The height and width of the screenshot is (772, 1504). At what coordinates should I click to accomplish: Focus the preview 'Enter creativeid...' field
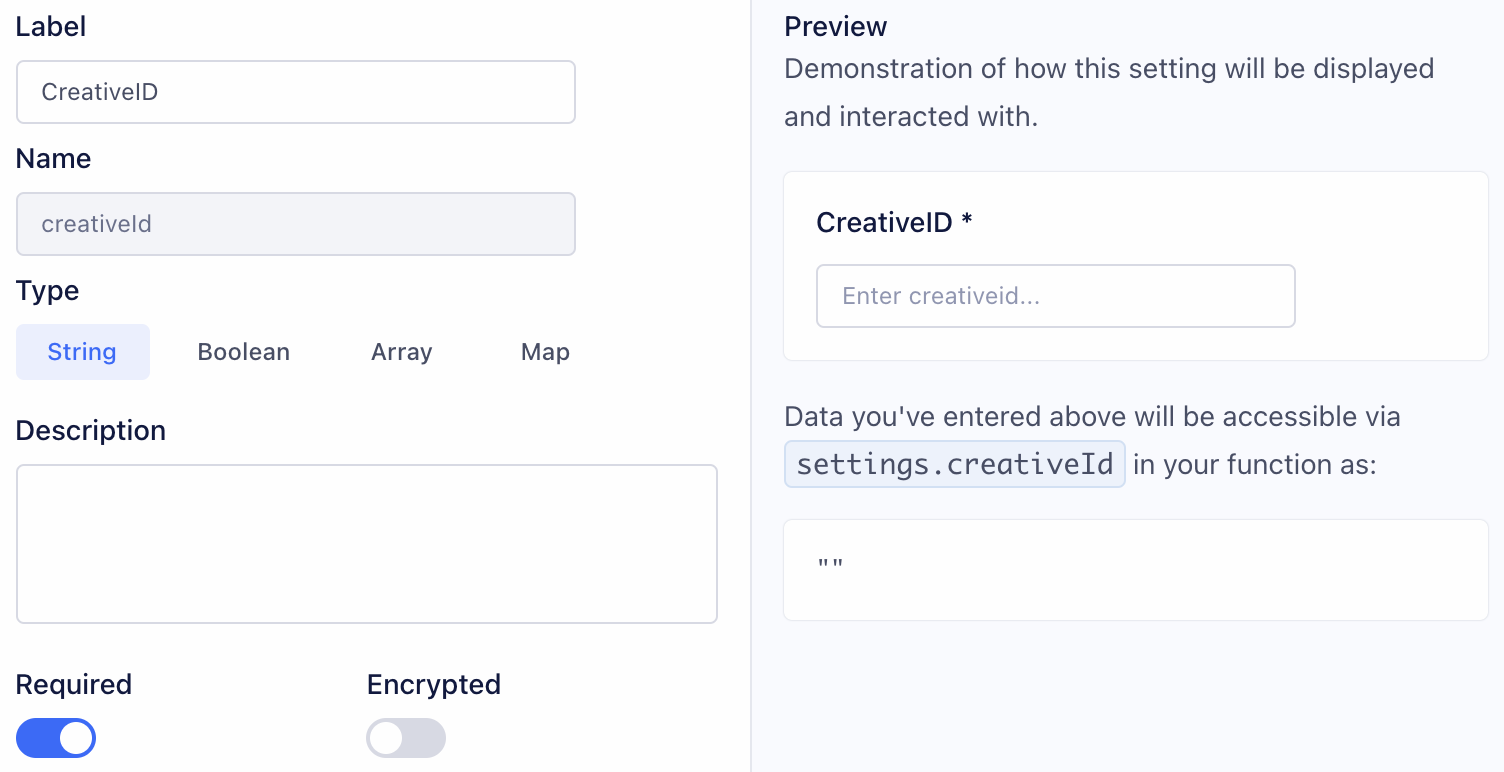(1056, 296)
